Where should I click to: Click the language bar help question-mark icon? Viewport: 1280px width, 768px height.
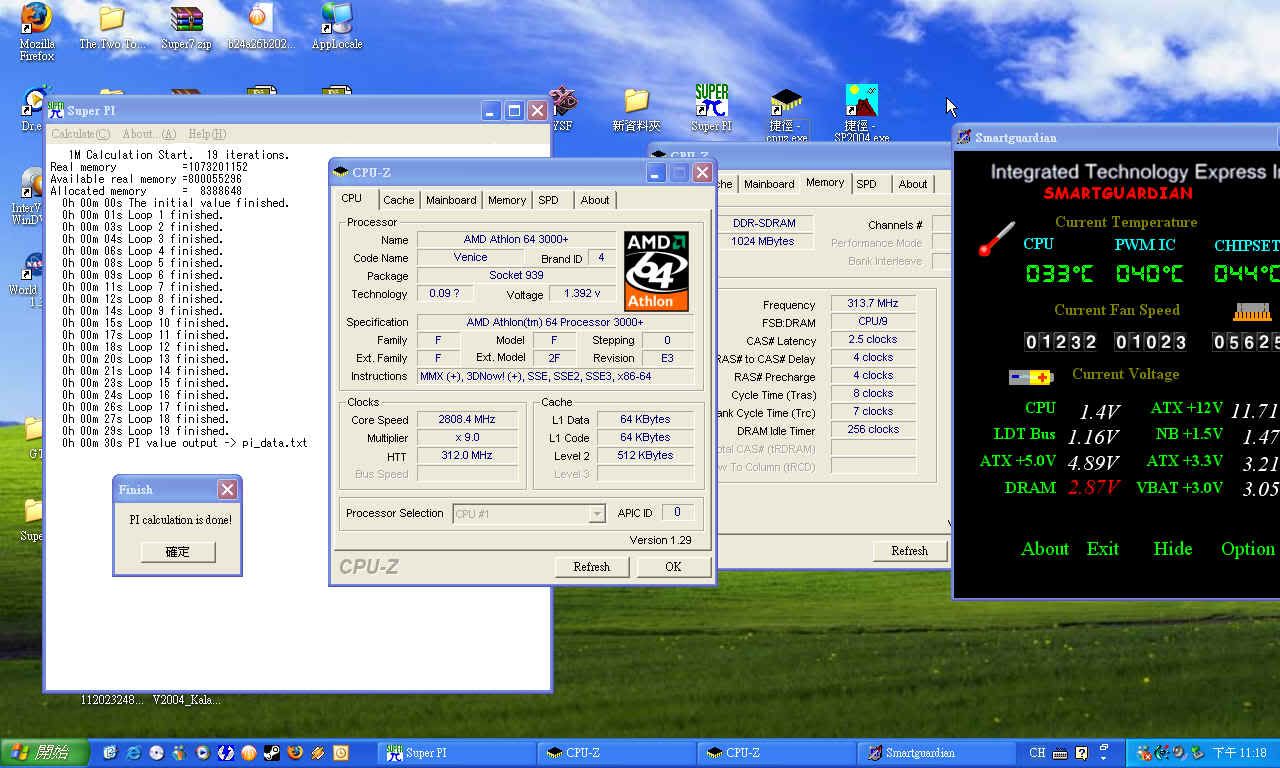(x=1081, y=753)
